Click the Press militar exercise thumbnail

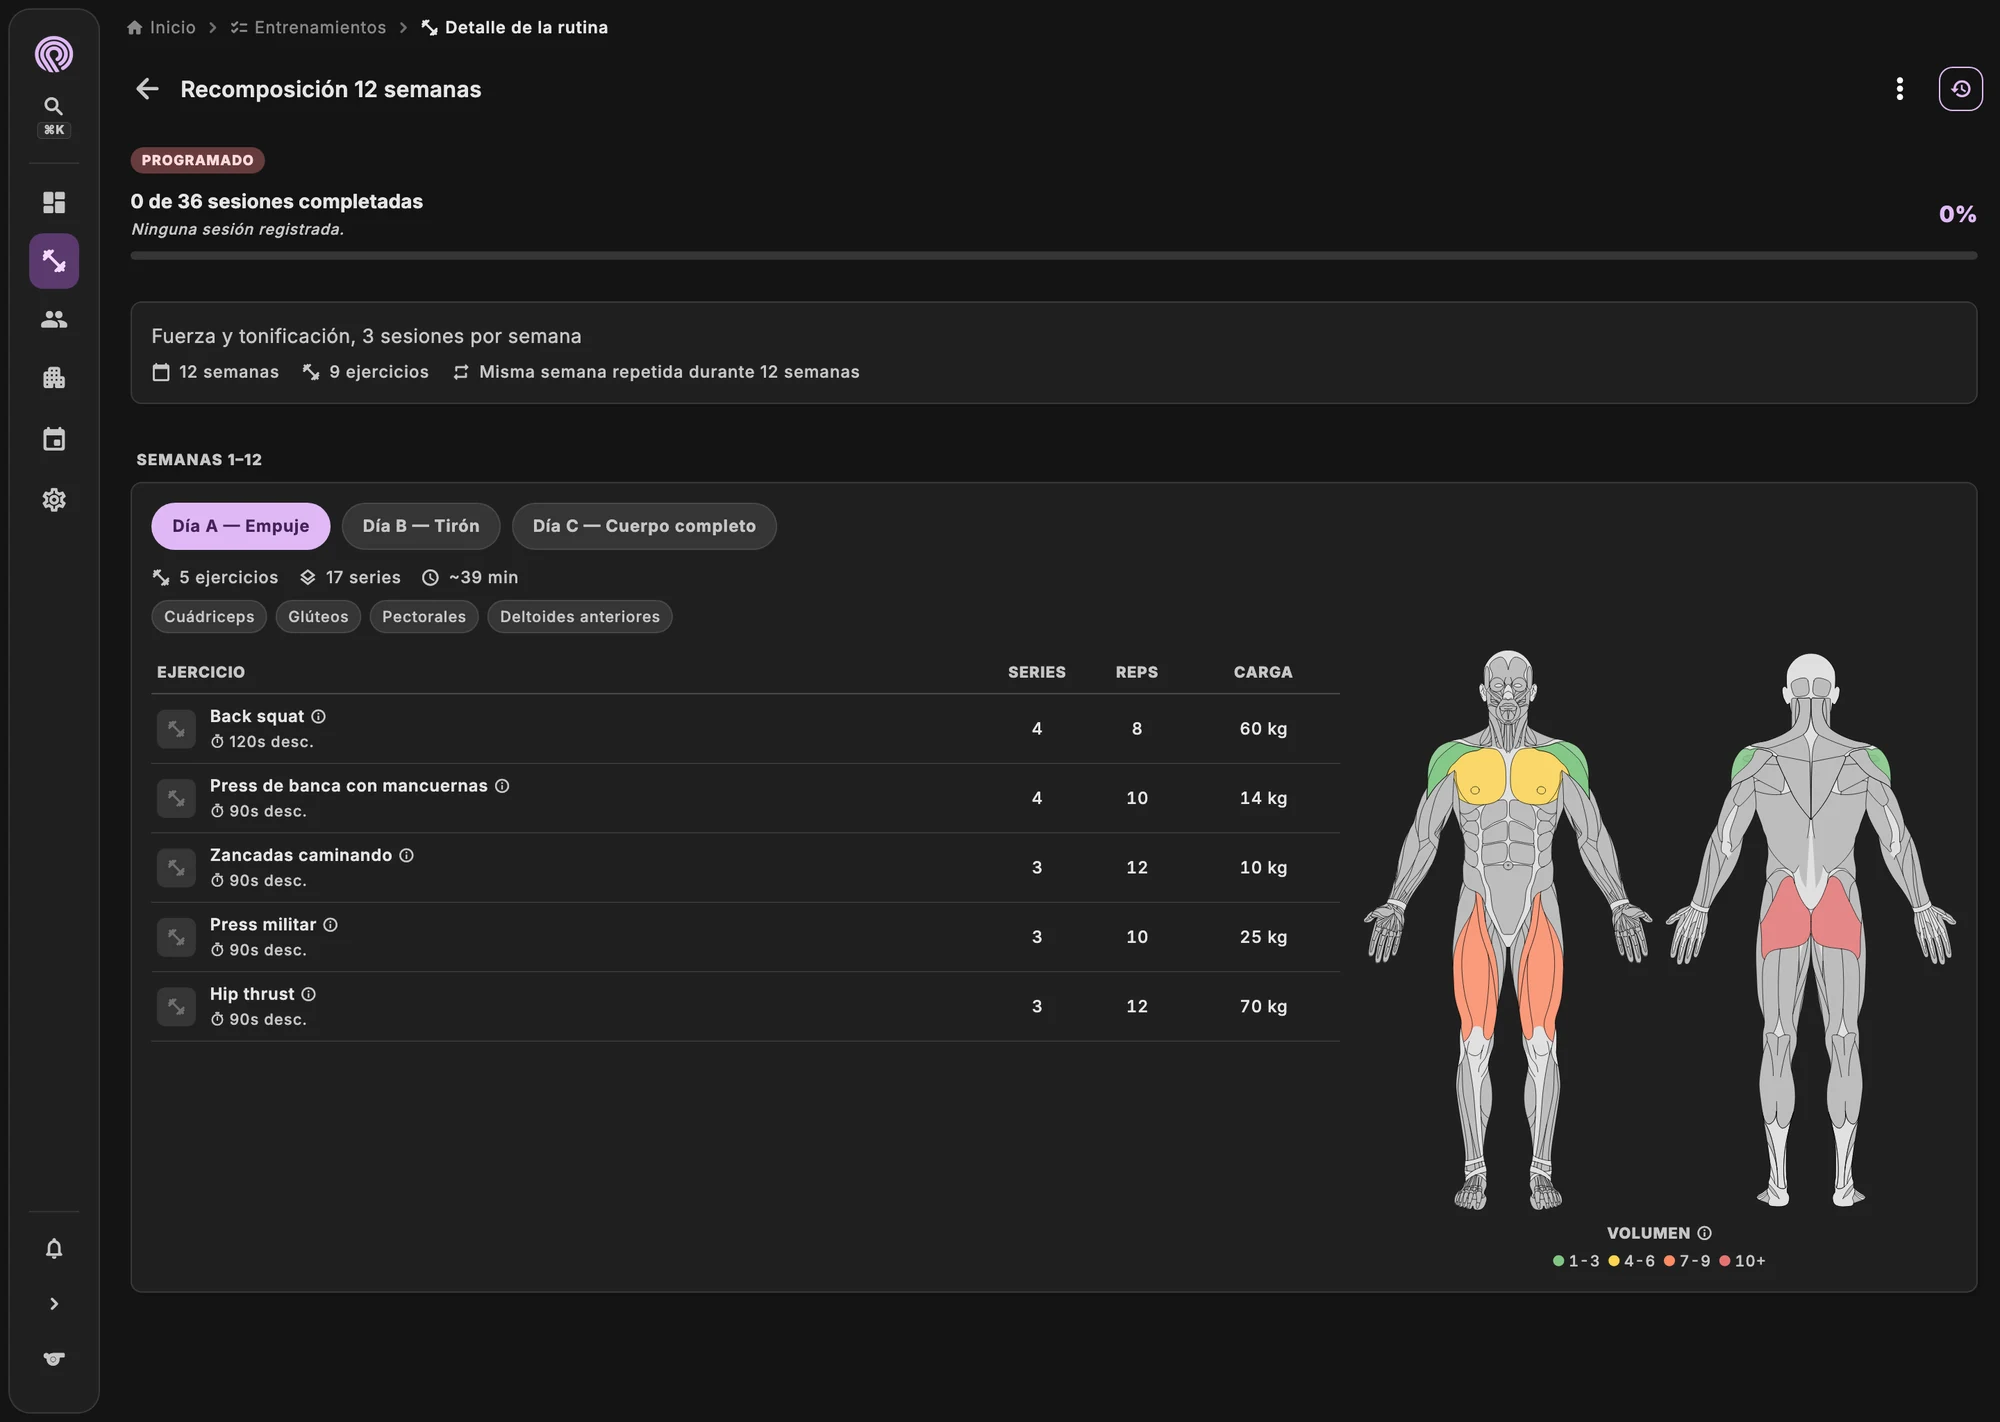point(176,937)
